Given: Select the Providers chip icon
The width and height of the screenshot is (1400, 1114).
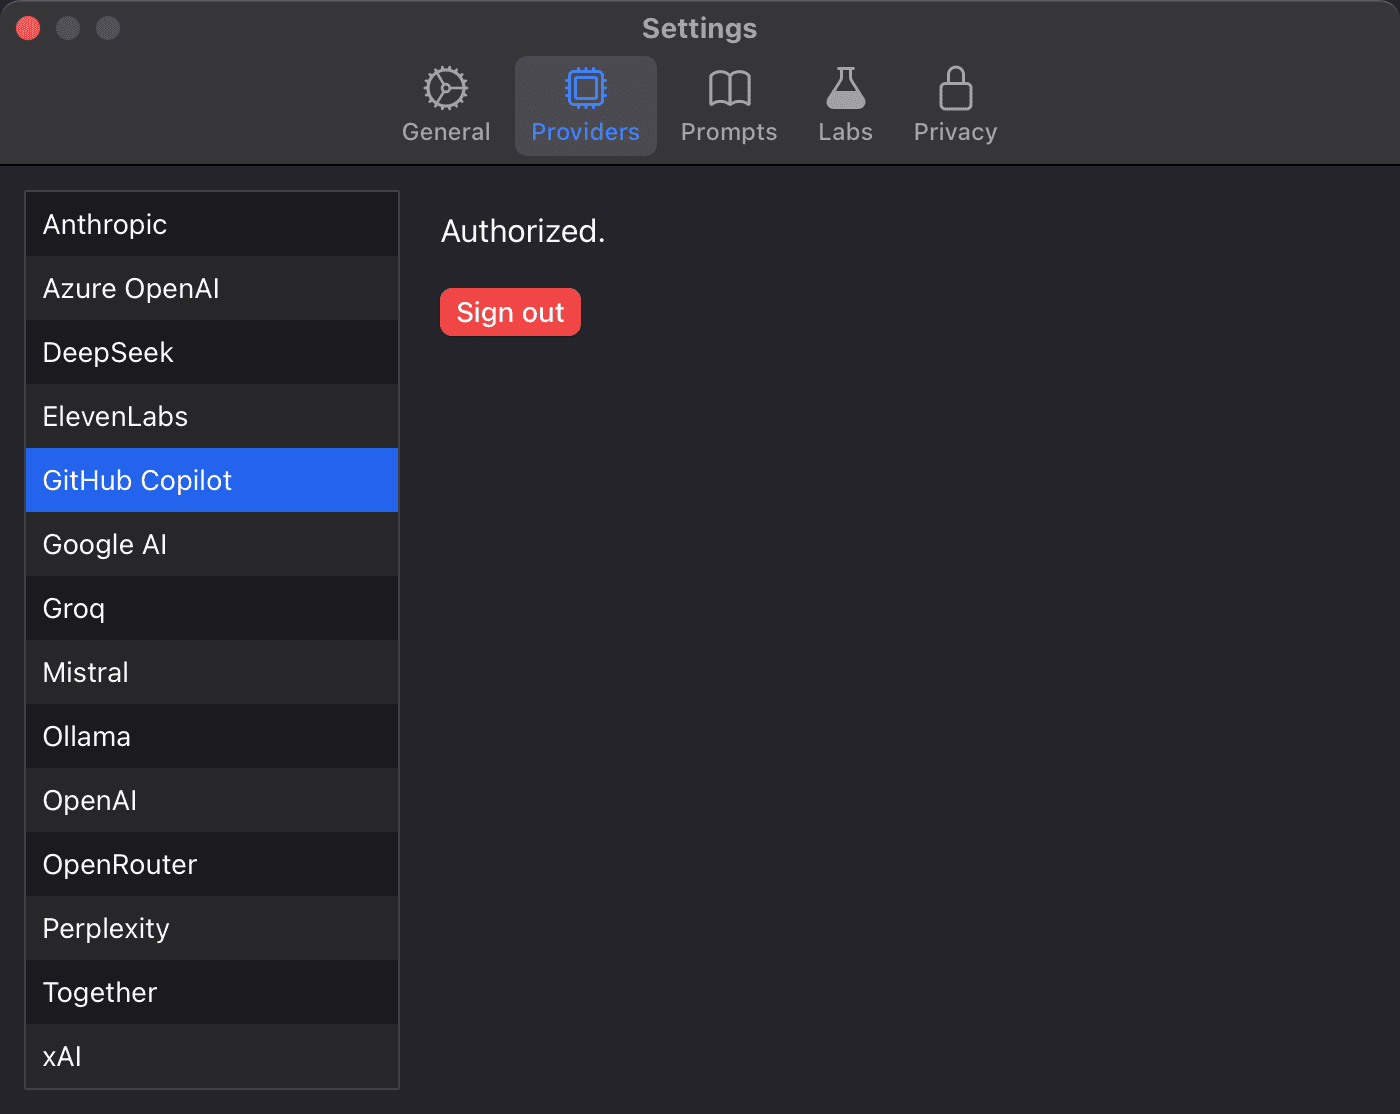Looking at the screenshot, I should (585, 89).
